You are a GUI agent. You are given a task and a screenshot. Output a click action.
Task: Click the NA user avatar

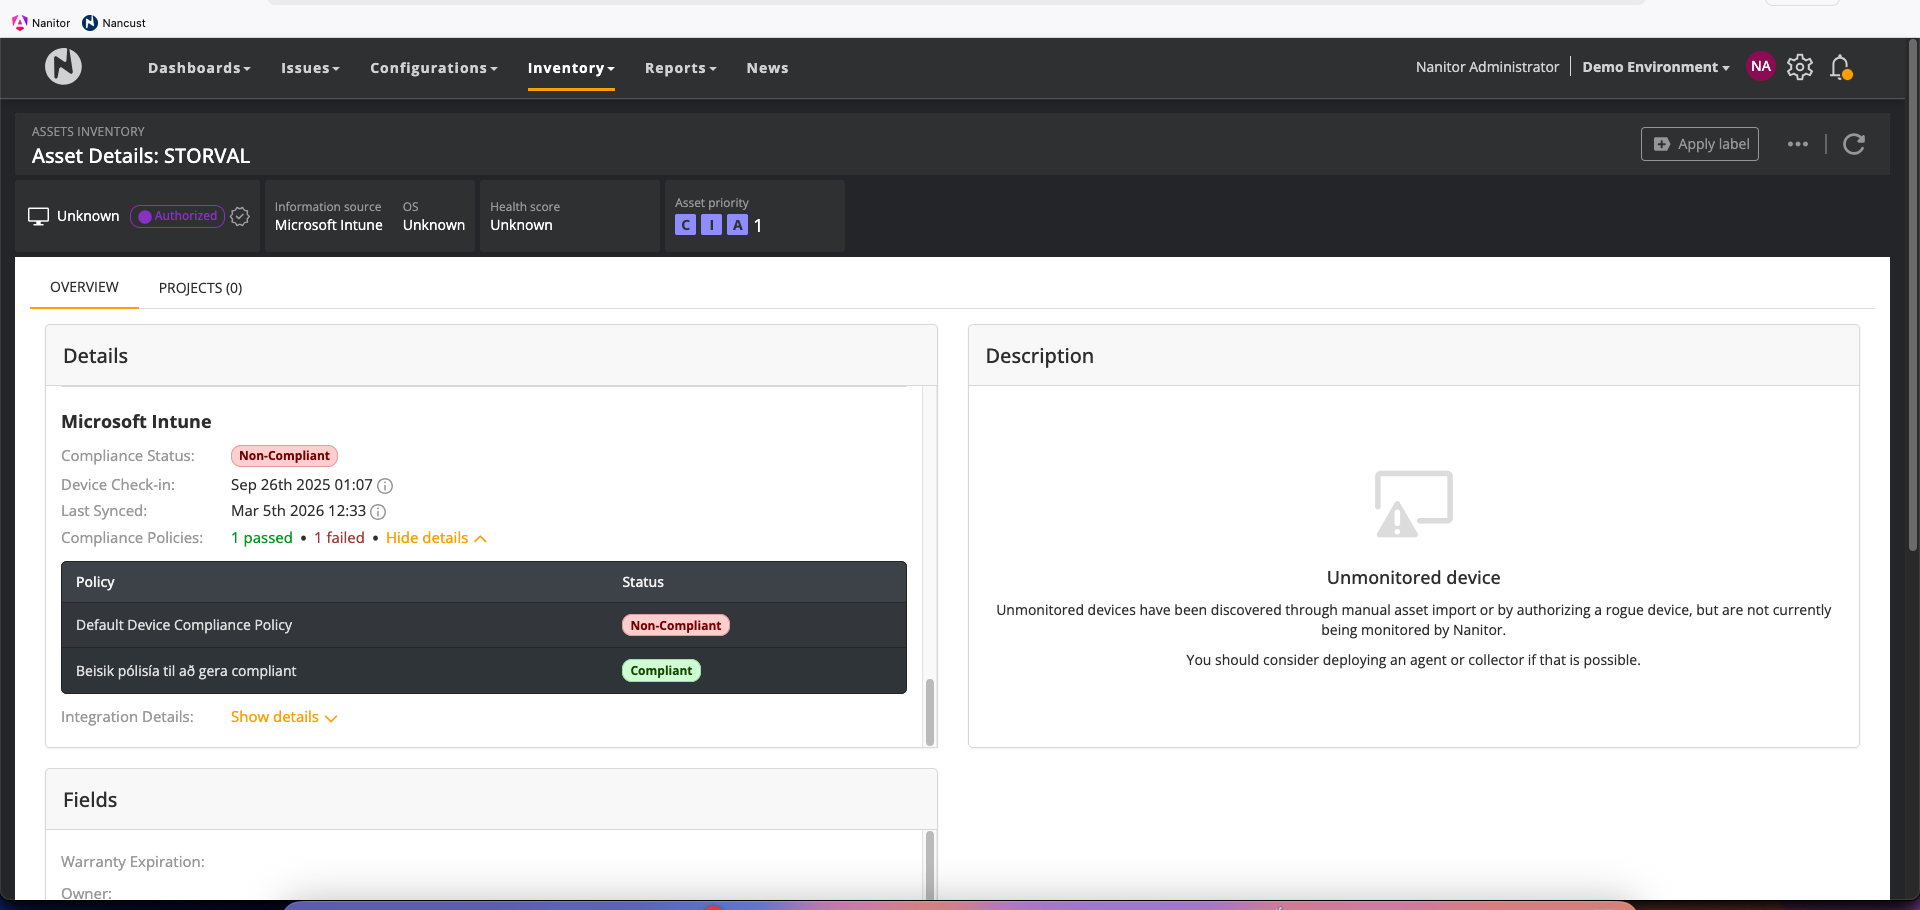point(1760,67)
